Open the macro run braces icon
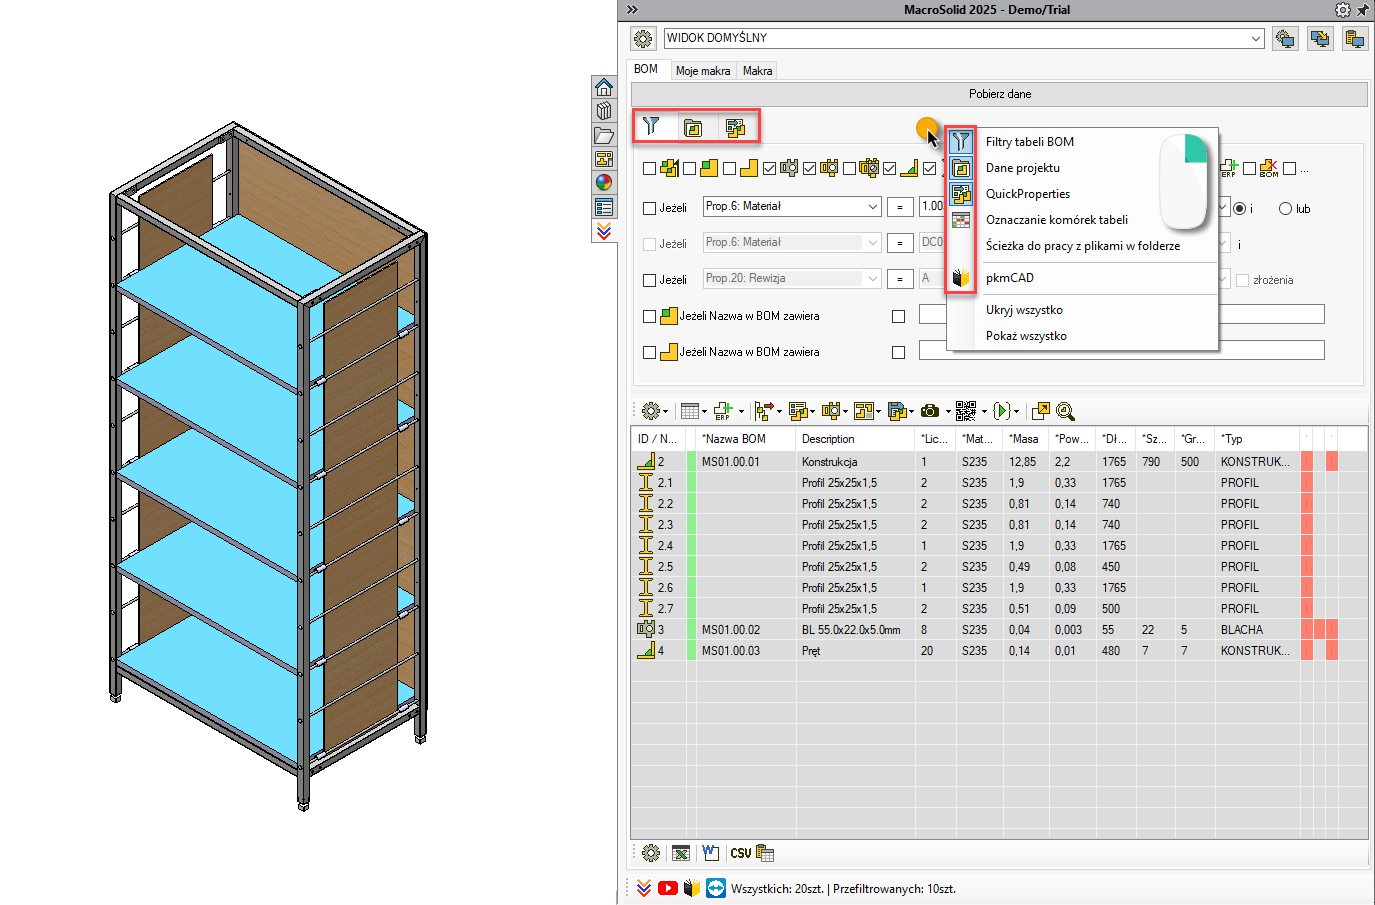The height and width of the screenshot is (905, 1375). pos(1002,411)
